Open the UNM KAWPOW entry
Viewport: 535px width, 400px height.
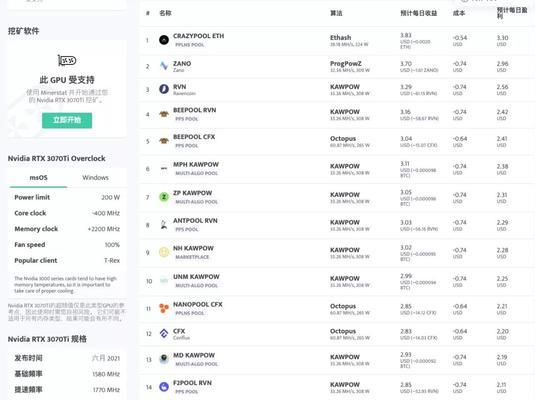click(x=196, y=276)
